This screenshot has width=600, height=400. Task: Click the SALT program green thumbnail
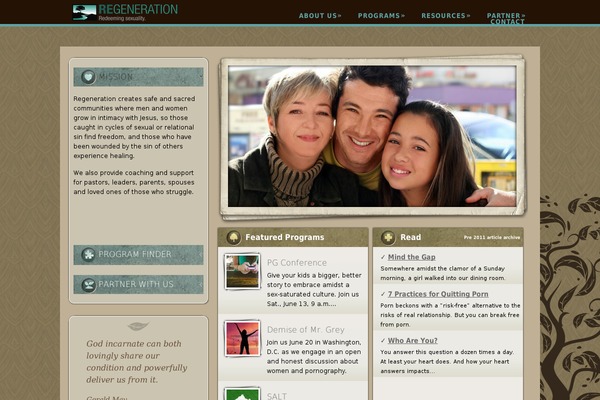coord(242,394)
